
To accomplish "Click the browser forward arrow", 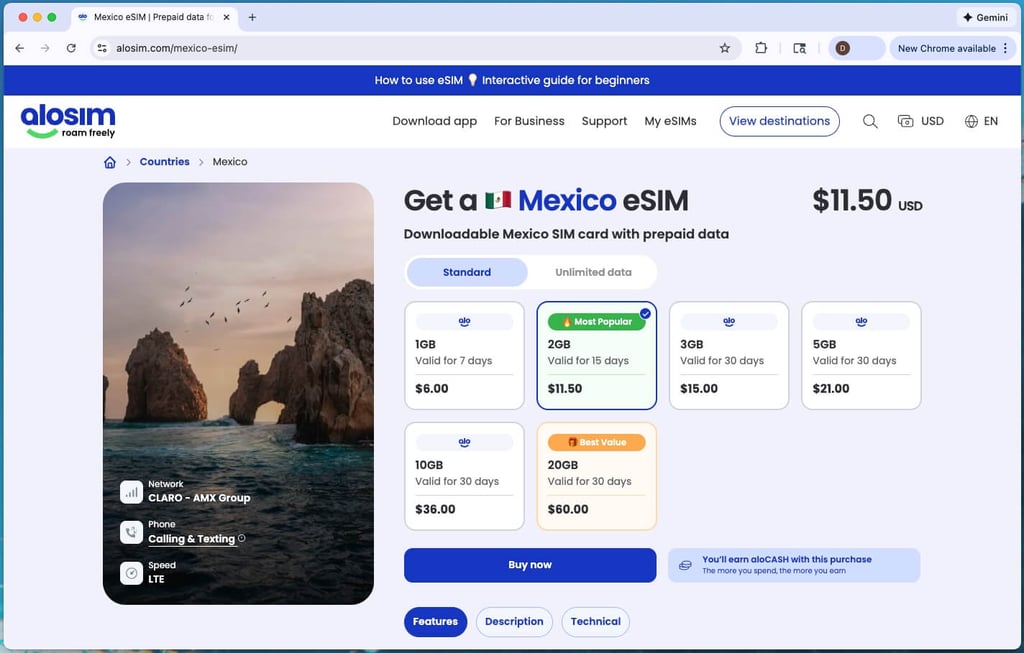I will click(x=45, y=48).
